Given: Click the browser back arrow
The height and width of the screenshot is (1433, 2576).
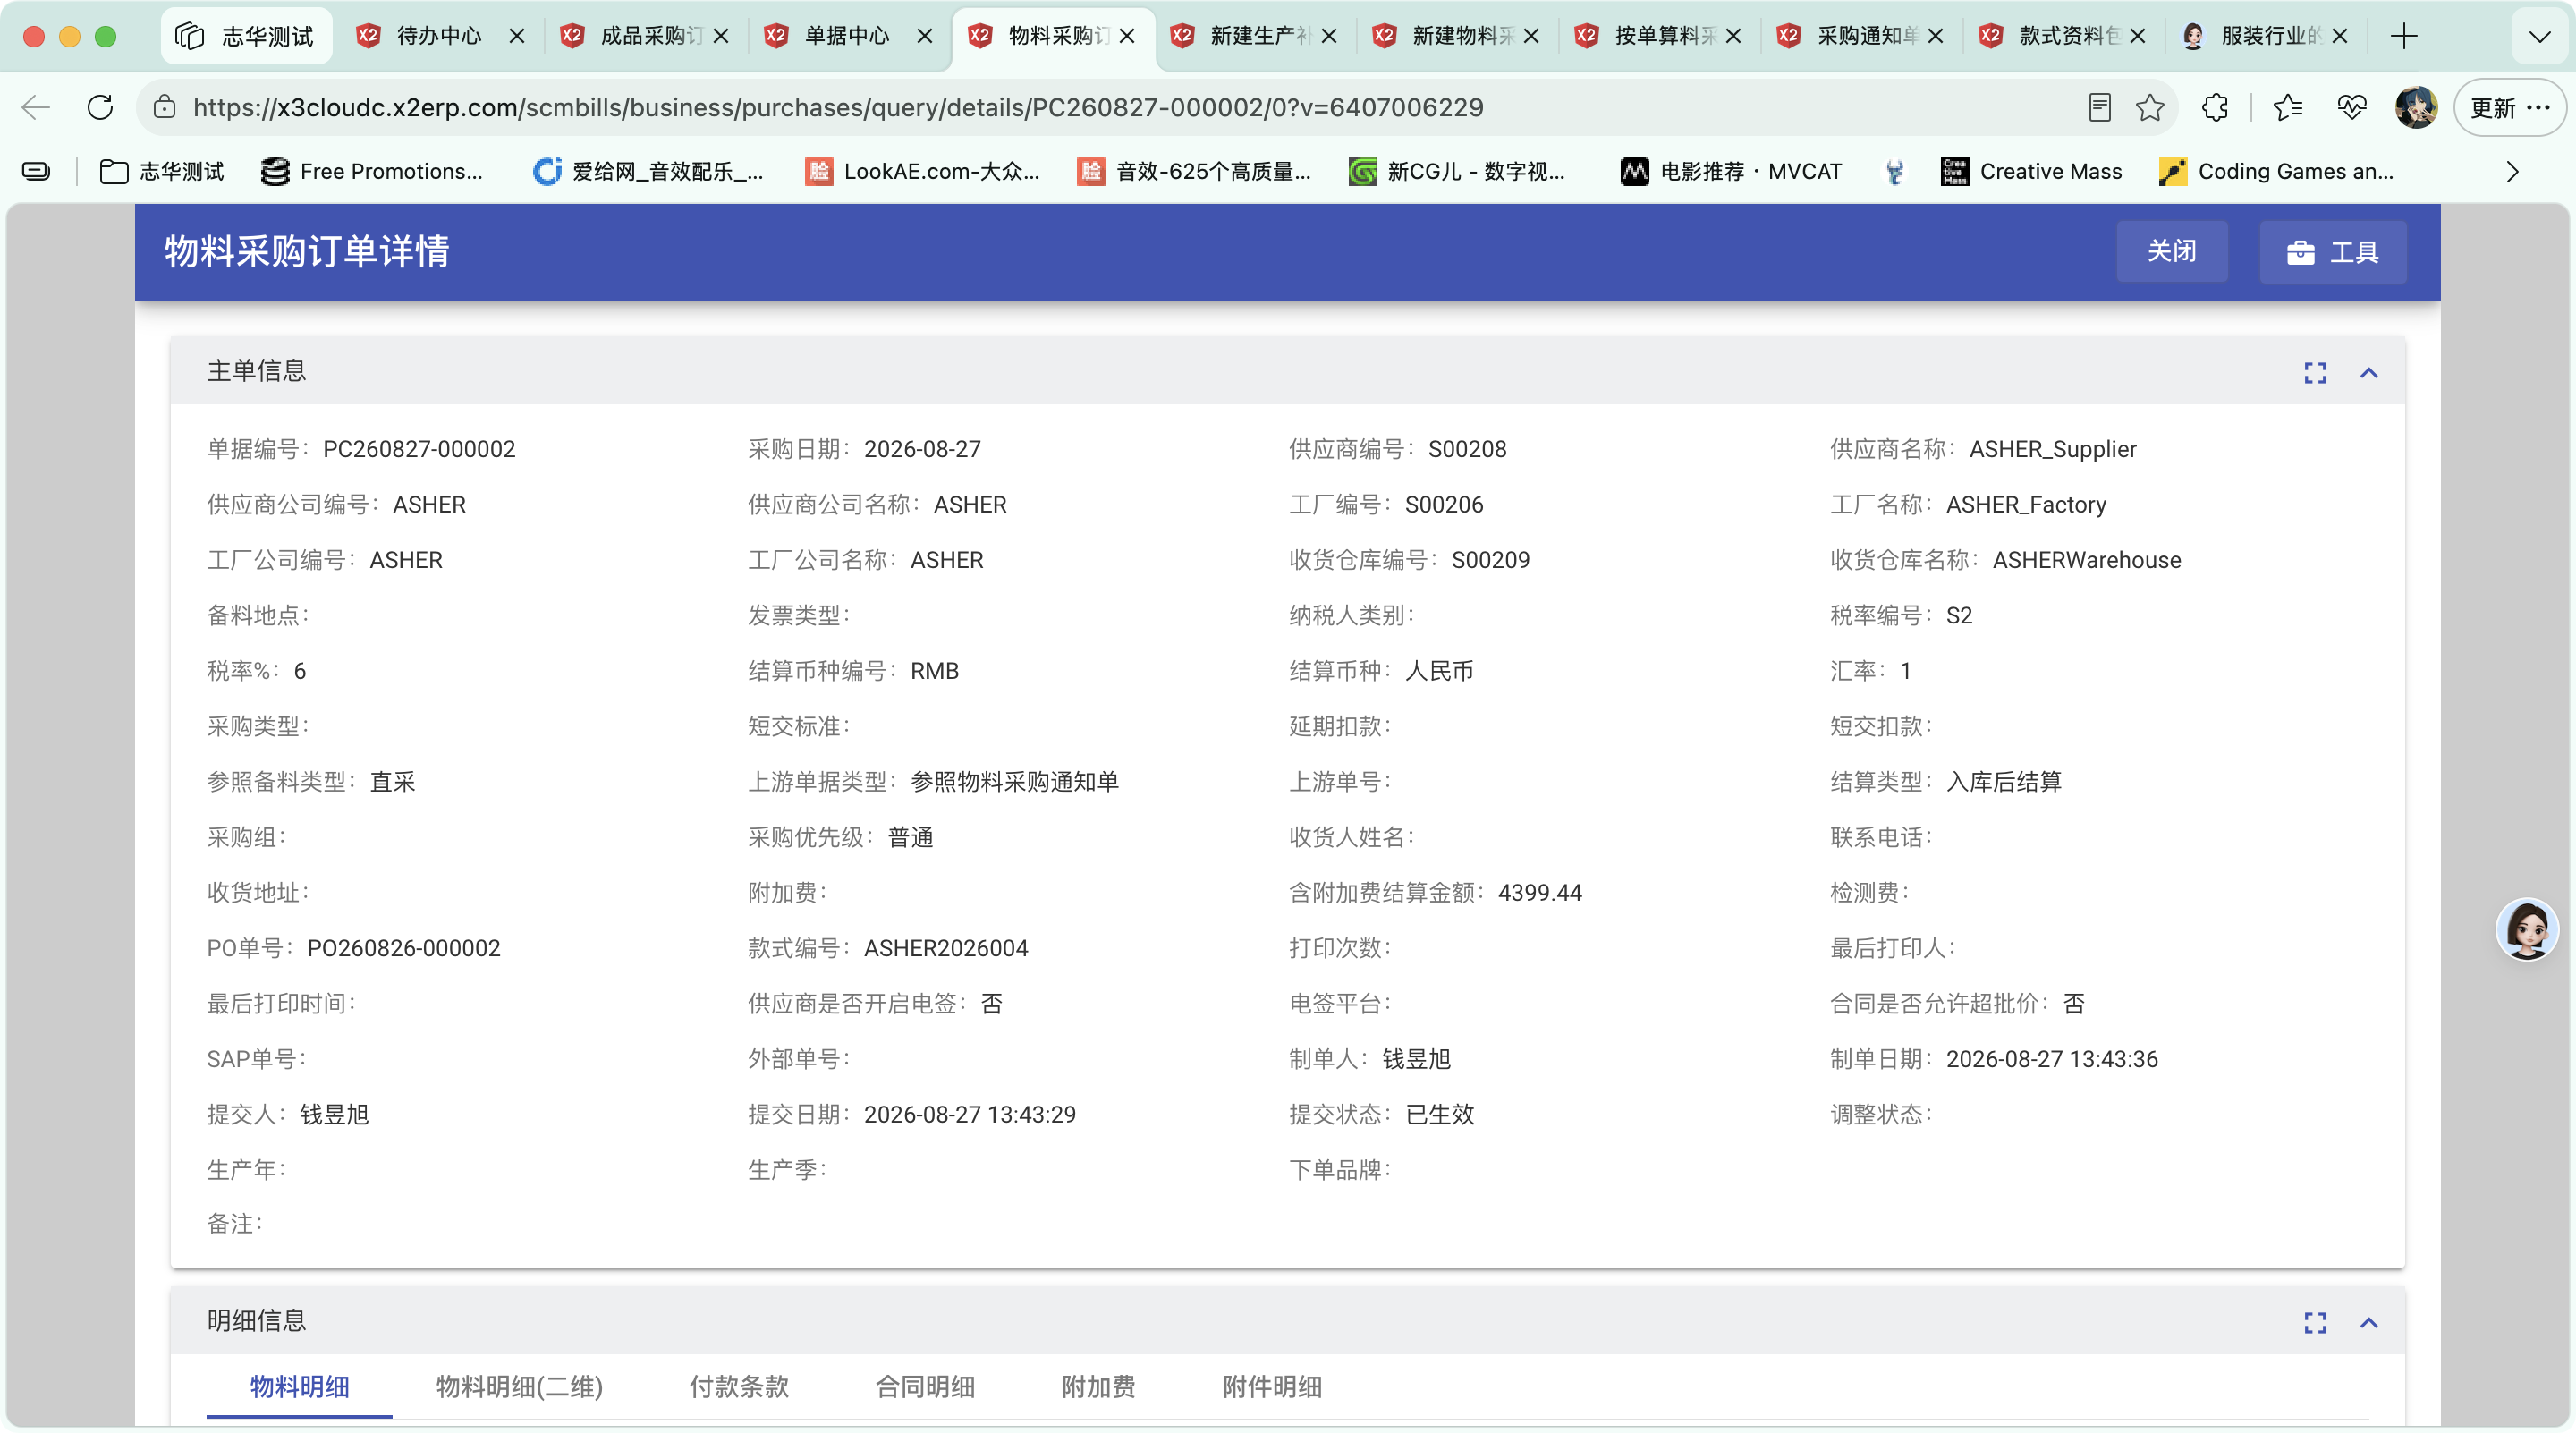Looking at the screenshot, I should (36, 107).
